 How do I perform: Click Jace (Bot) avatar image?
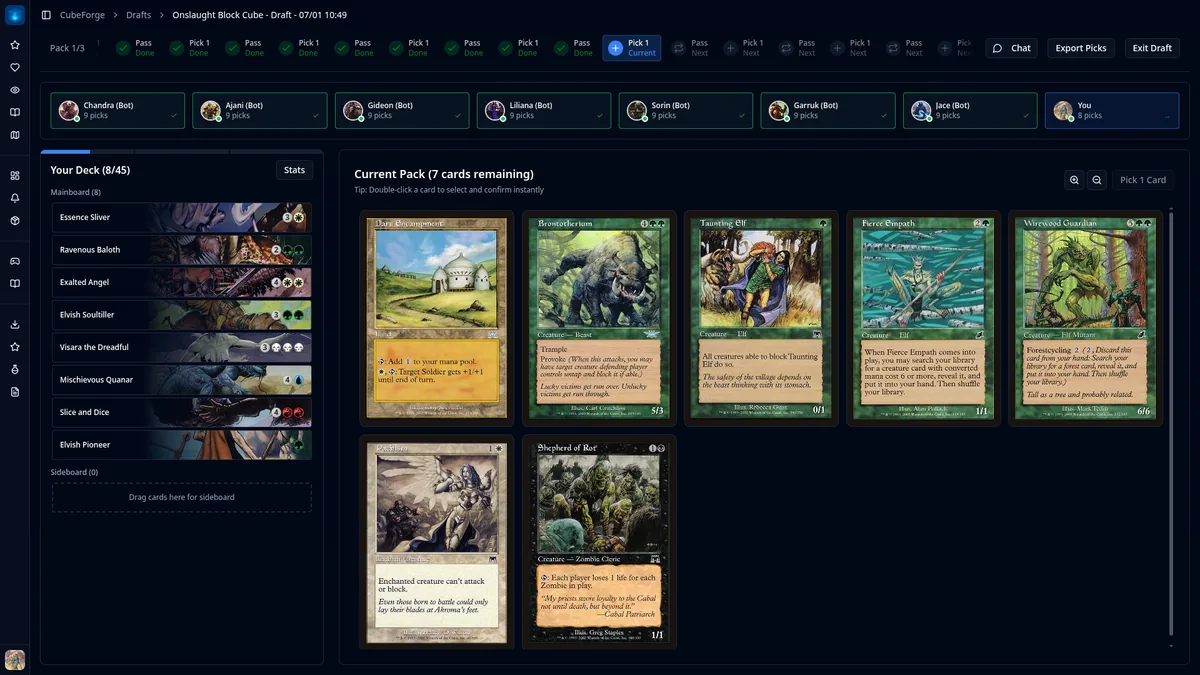tap(921, 111)
